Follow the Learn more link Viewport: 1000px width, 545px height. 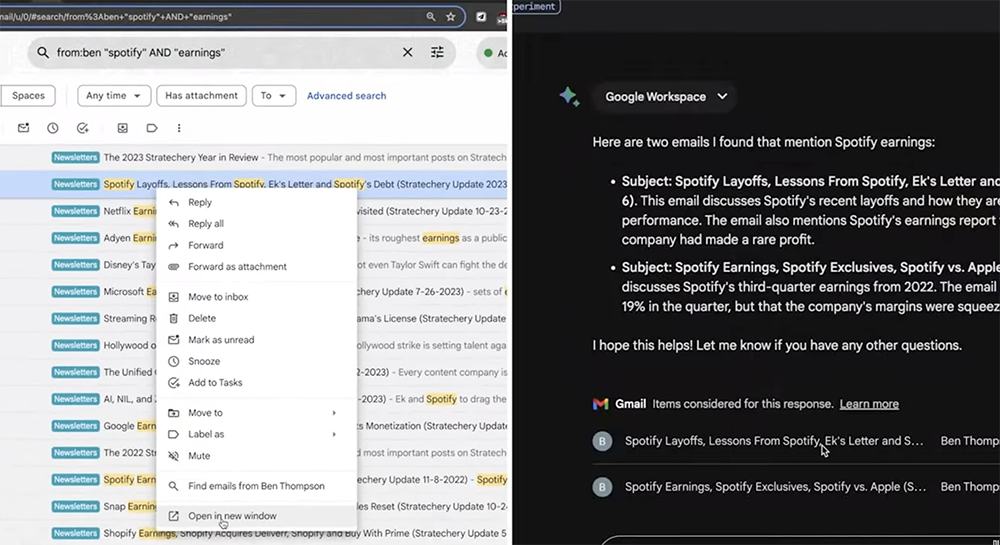tap(869, 403)
